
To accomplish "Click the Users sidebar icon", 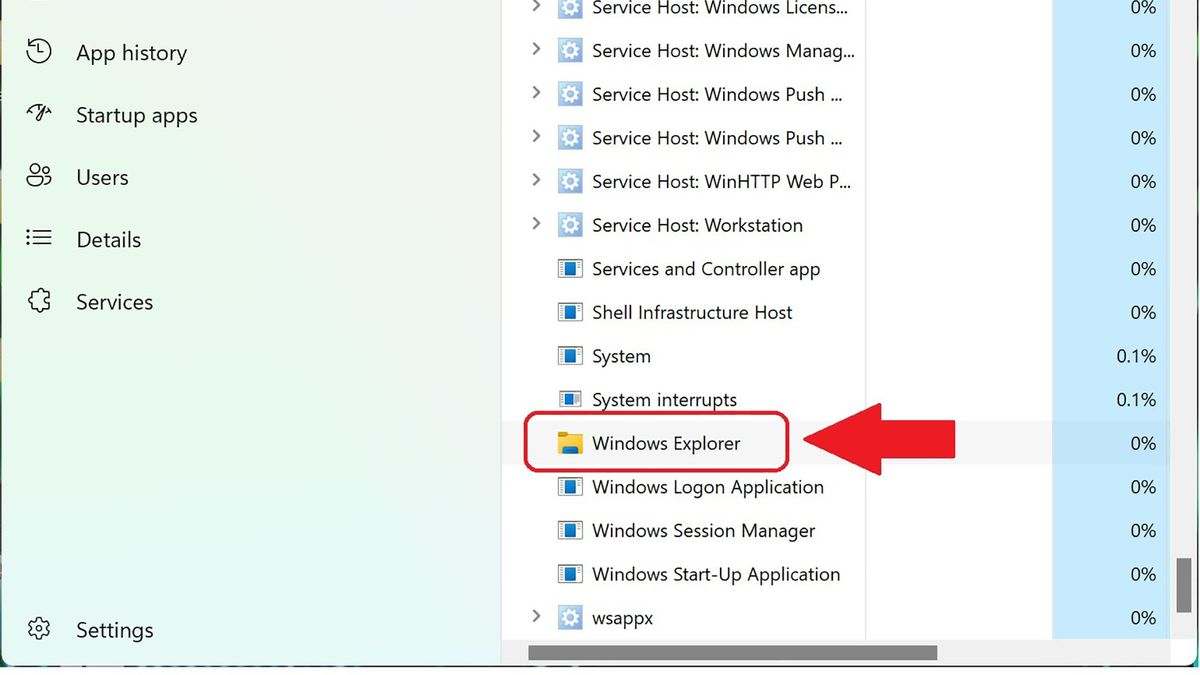I will point(37,176).
